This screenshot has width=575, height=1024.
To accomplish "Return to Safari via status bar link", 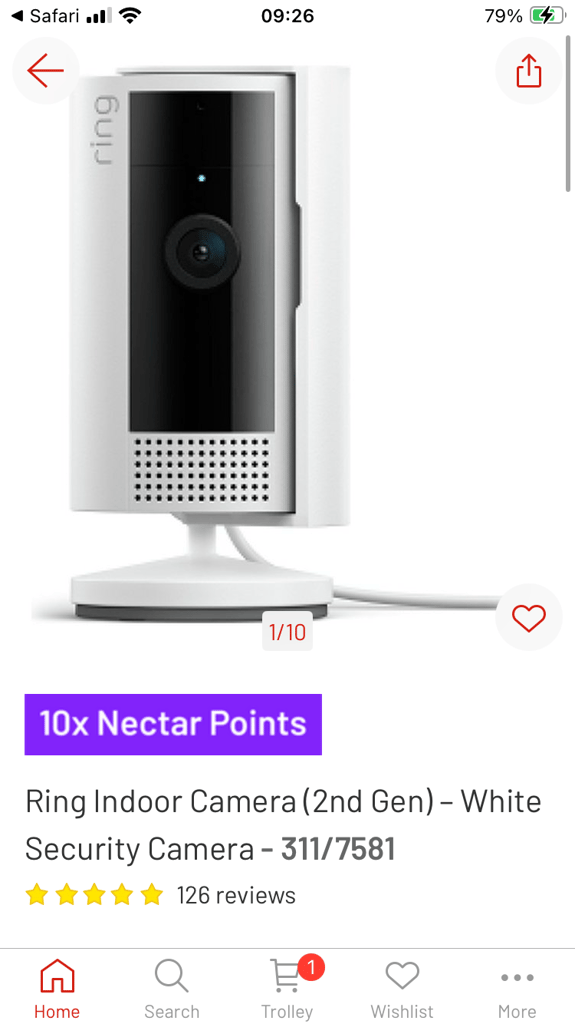I will tap(44, 16).
